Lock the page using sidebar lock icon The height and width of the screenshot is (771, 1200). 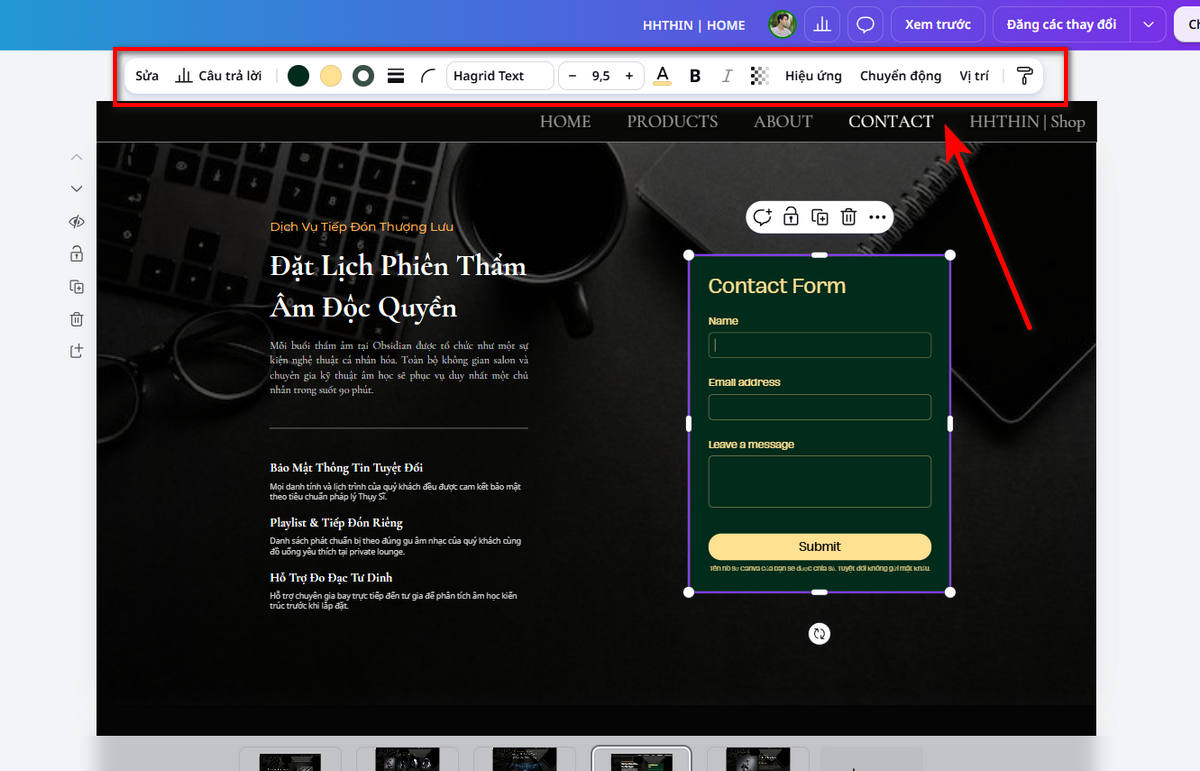pyautogui.click(x=77, y=254)
